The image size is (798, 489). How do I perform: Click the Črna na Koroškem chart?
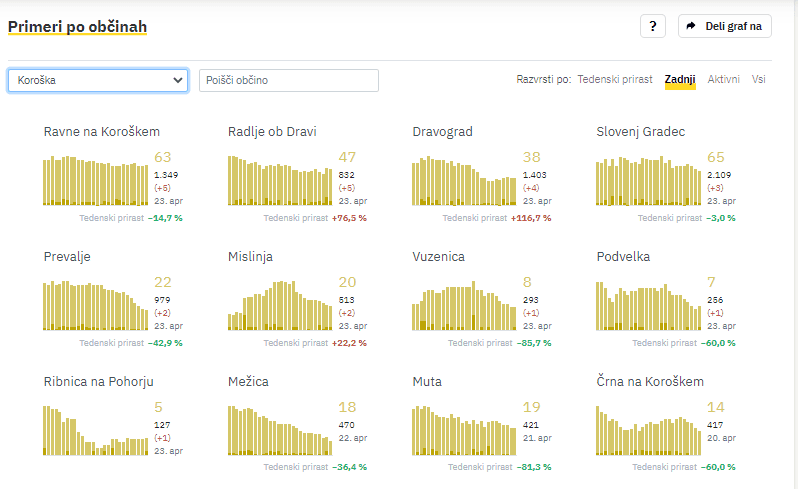pos(648,430)
